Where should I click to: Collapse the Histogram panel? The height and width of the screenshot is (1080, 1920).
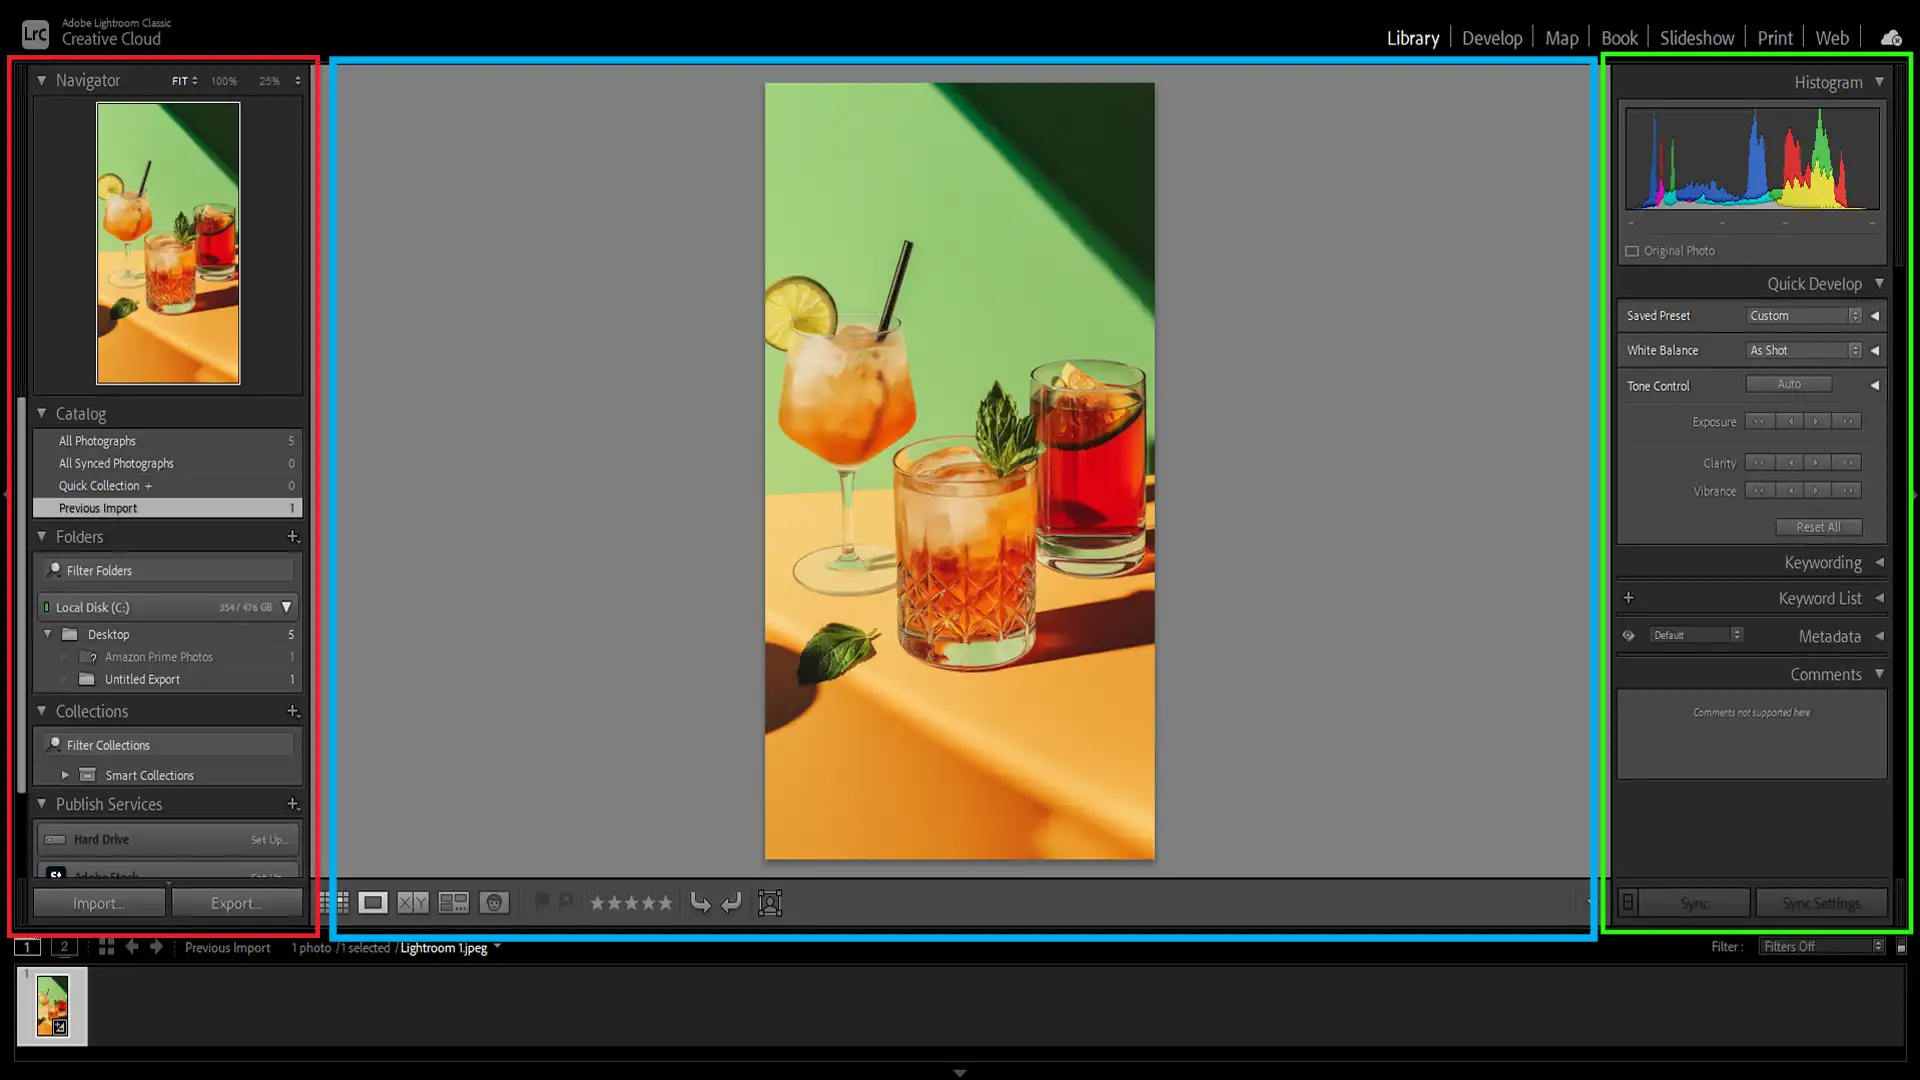click(1879, 82)
